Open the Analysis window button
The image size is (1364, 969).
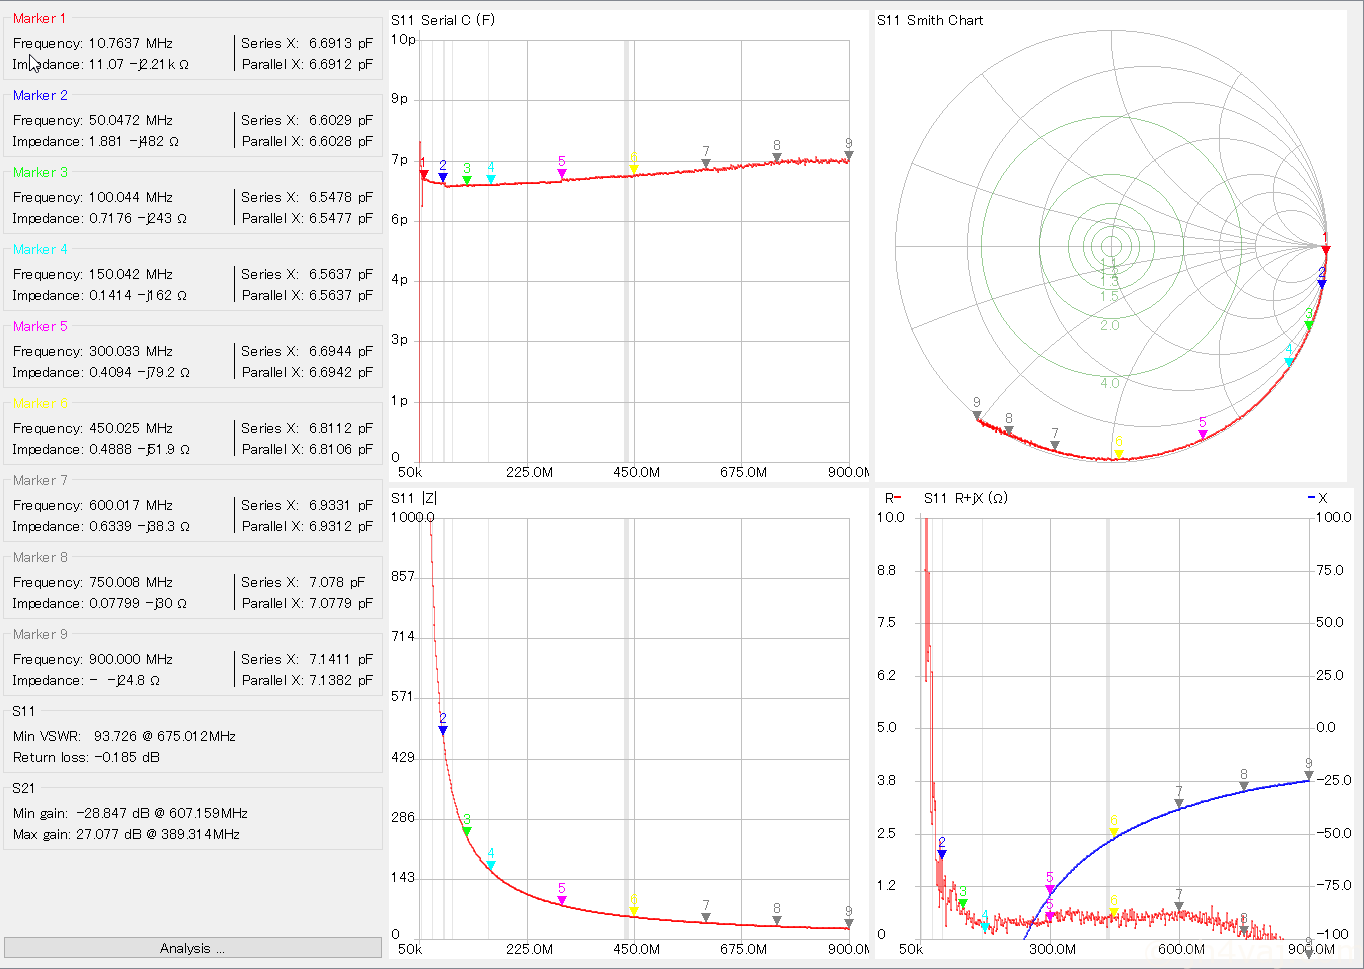tap(192, 948)
